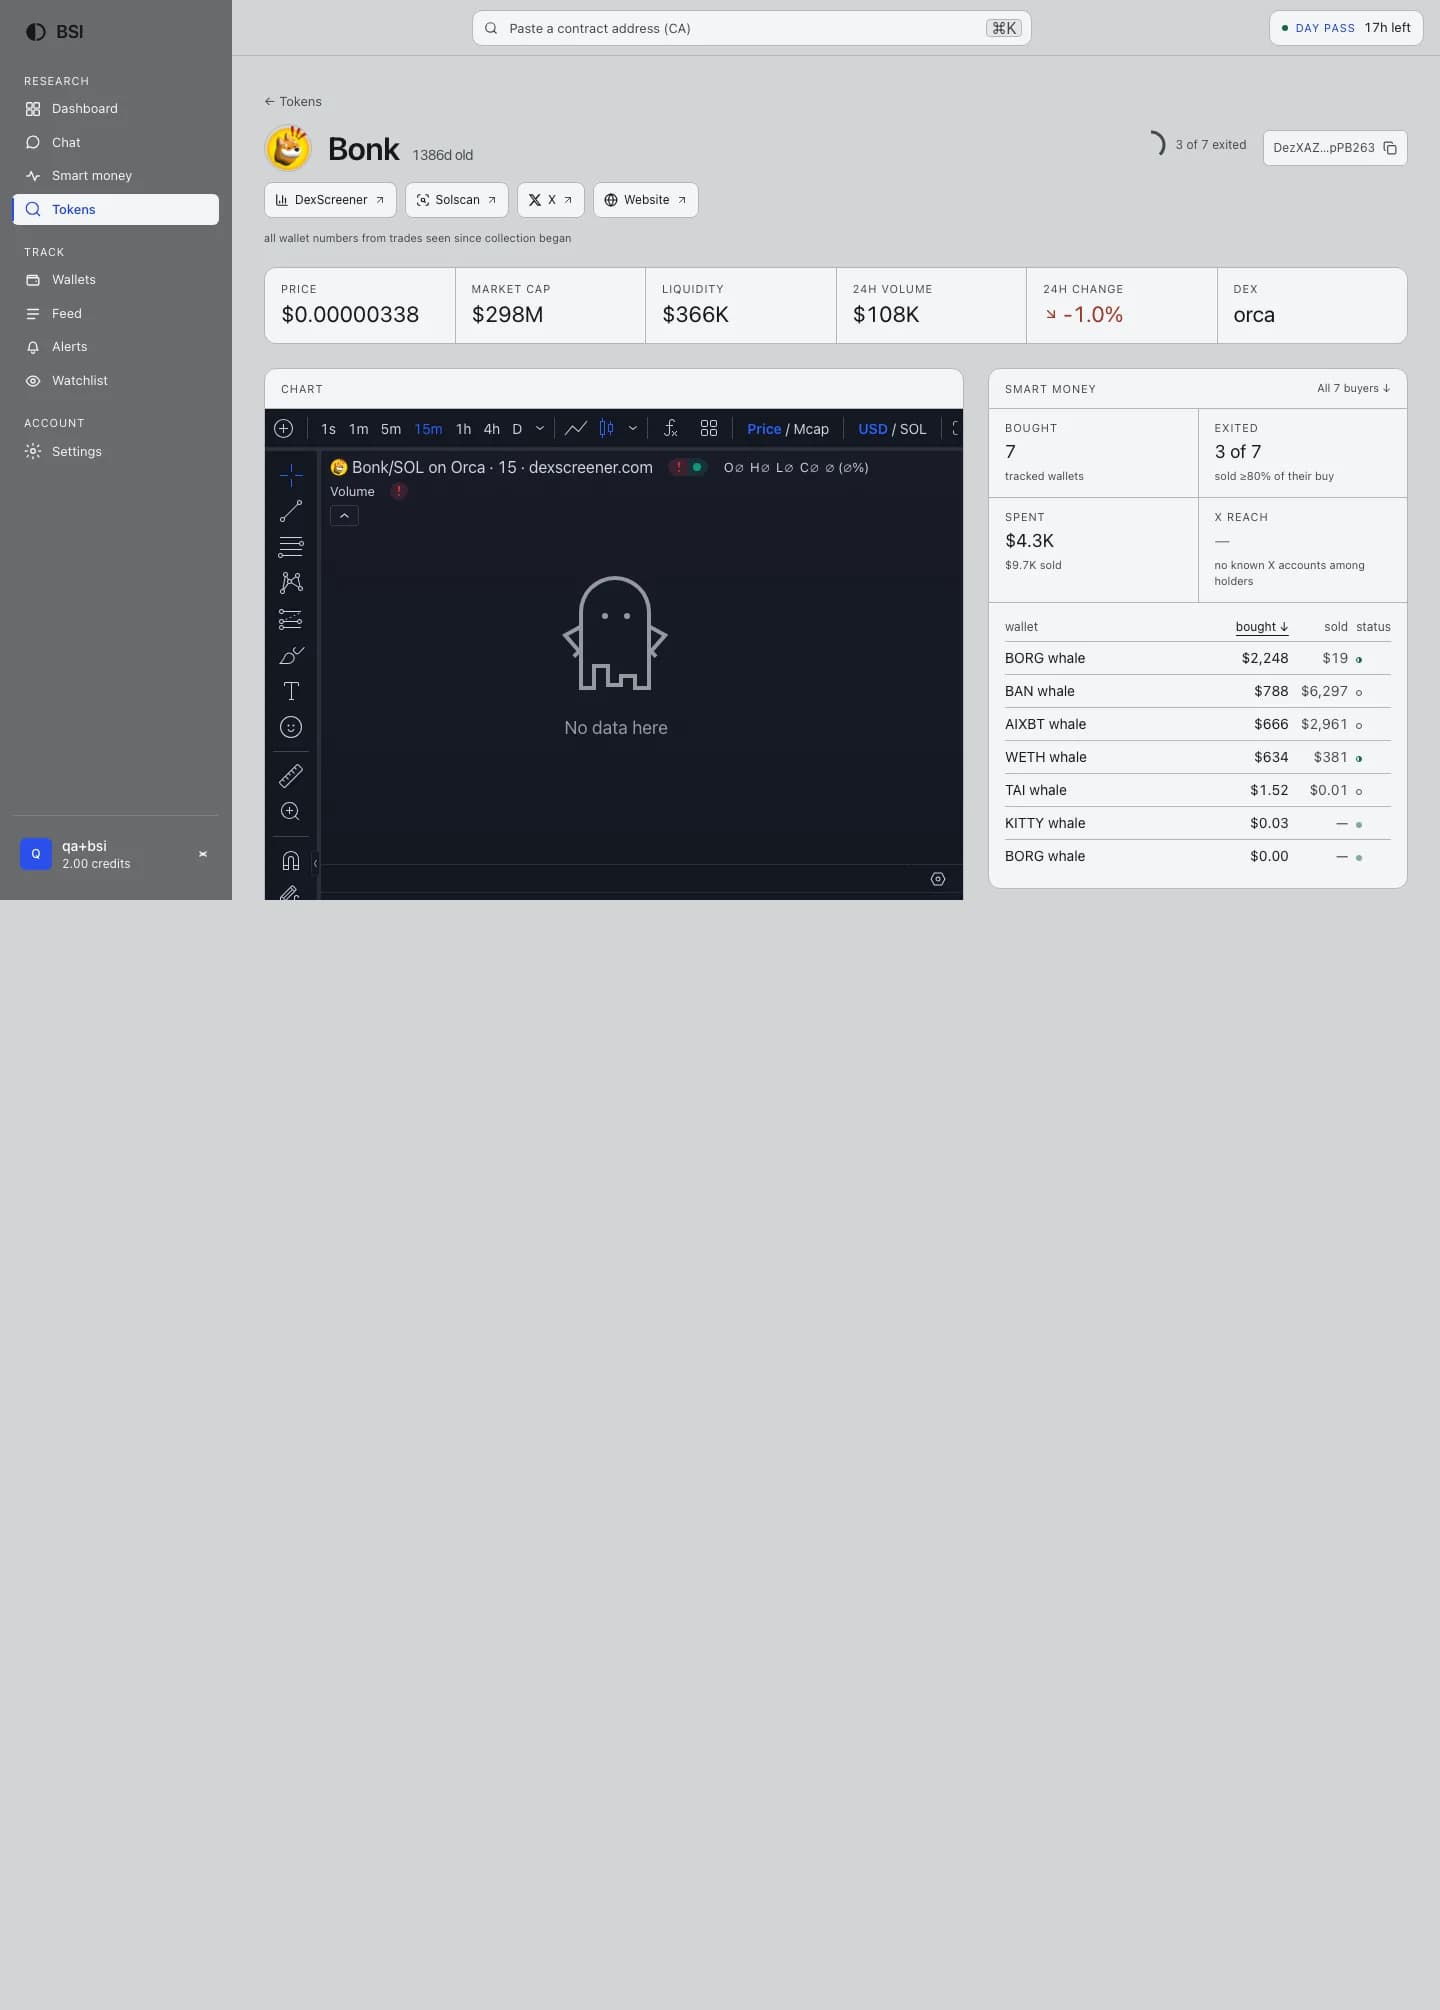Sort wallets by bought column
Screen dimensions: 1440x2010
click(1261, 627)
